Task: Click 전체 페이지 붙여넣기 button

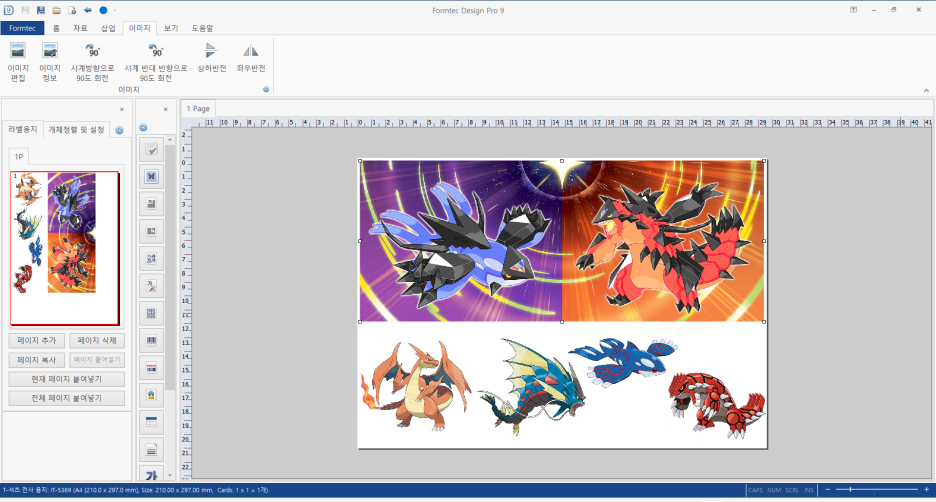Action: (67, 398)
